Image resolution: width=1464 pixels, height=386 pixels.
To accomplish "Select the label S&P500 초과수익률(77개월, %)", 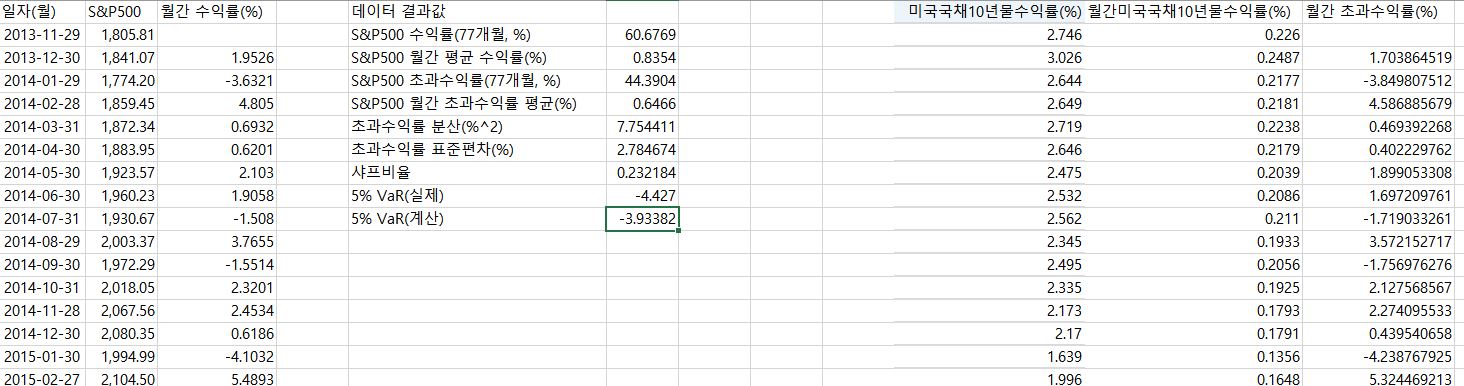I will pyautogui.click(x=477, y=81).
